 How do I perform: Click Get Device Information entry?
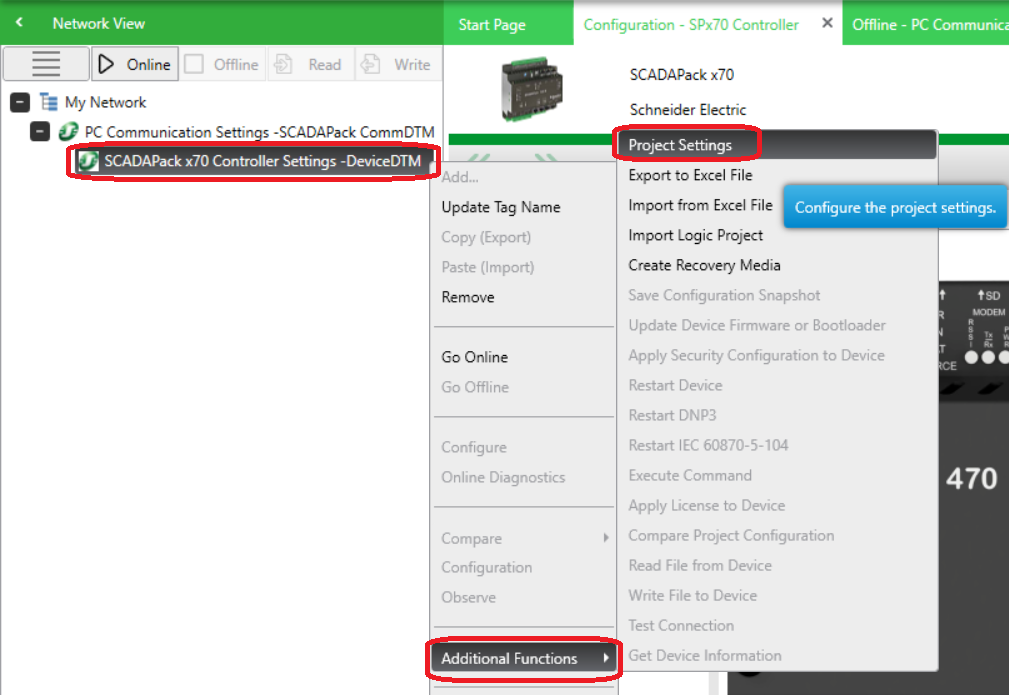click(x=777, y=656)
